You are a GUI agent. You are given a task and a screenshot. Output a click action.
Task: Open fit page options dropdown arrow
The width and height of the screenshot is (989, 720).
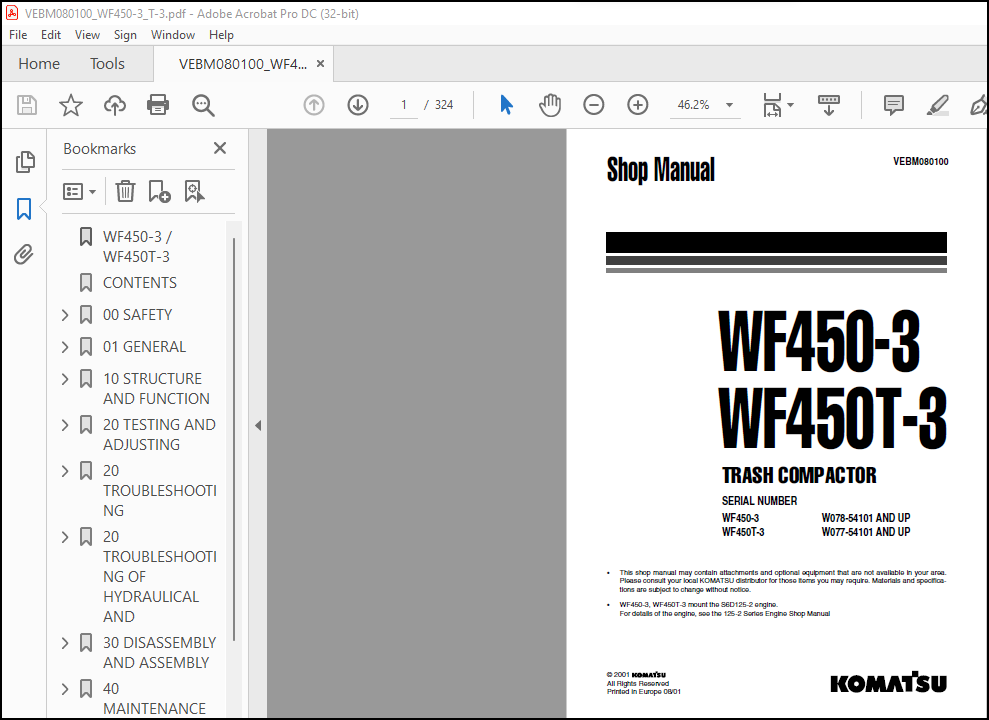point(790,105)
